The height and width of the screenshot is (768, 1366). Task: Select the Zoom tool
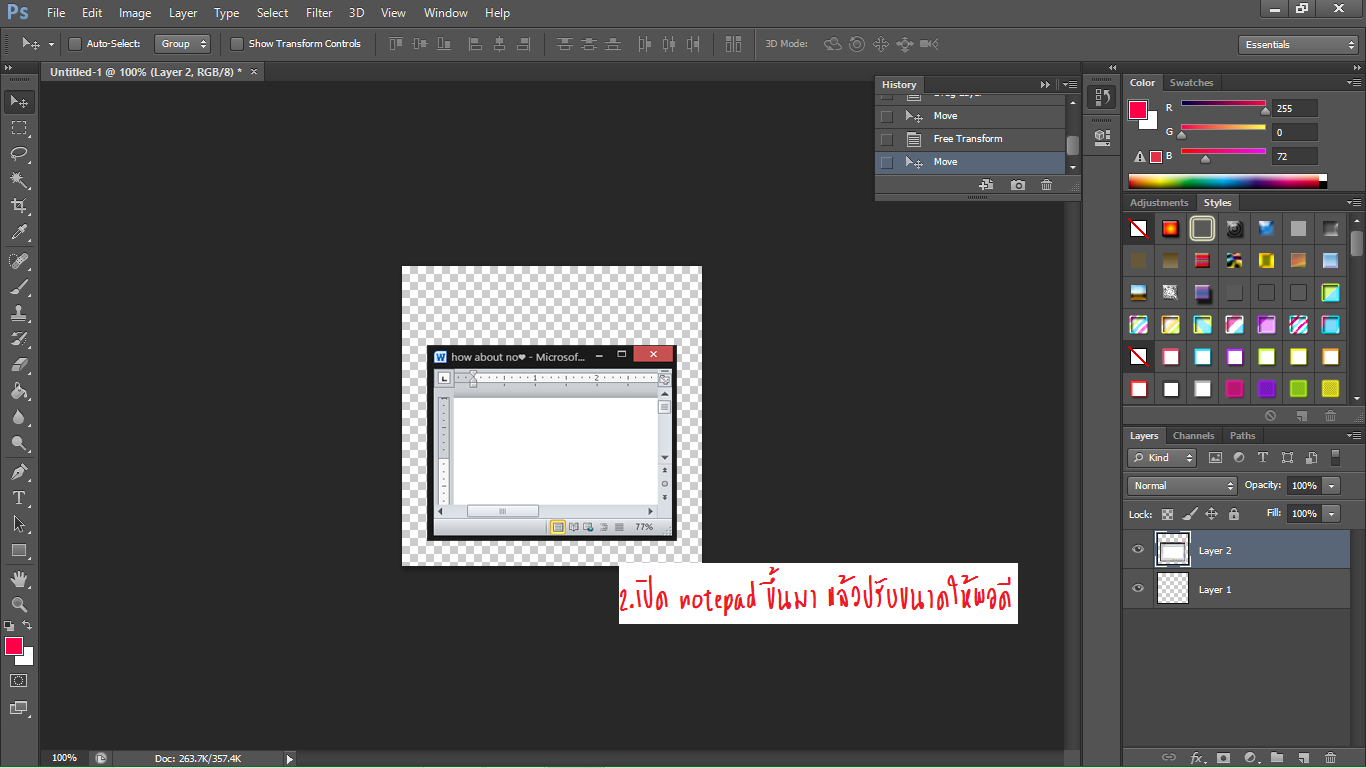[19, 605]
